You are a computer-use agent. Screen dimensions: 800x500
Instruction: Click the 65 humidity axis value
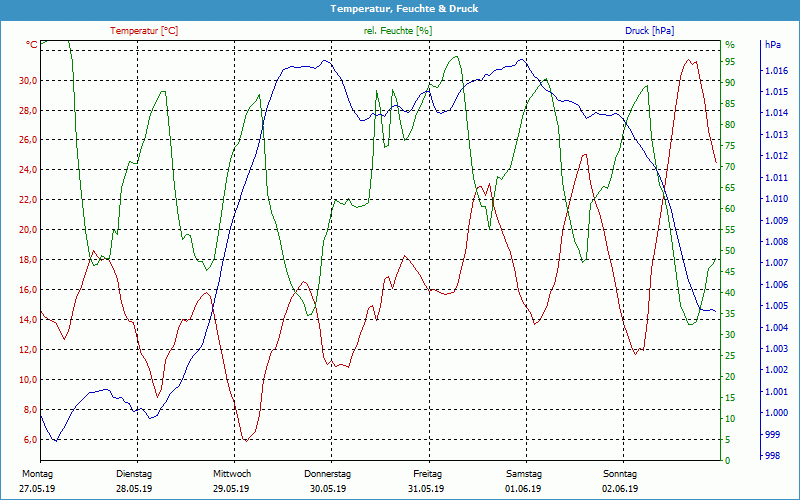point(730,188)
